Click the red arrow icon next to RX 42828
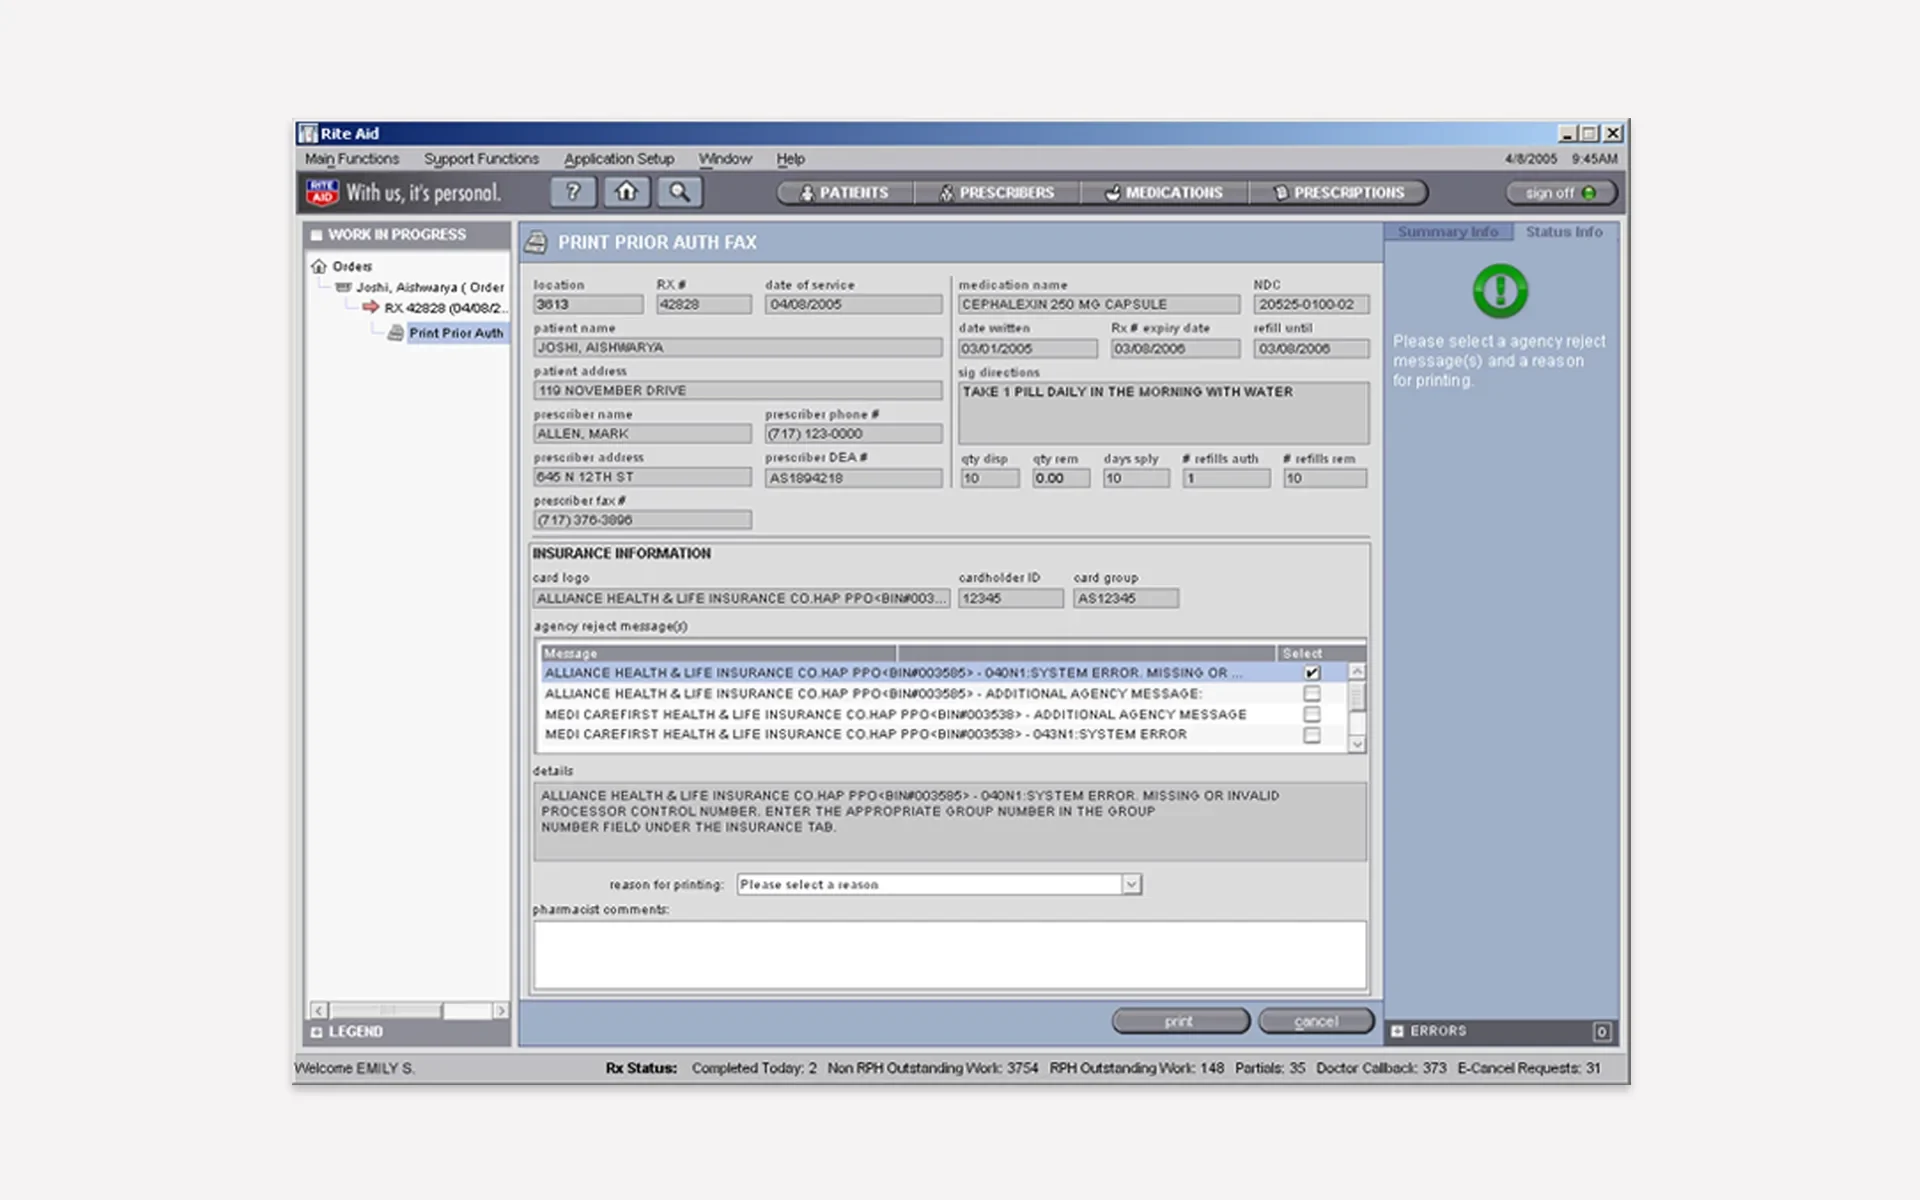The height and width of the screenshot is (1200, 1920). (371, 307)
